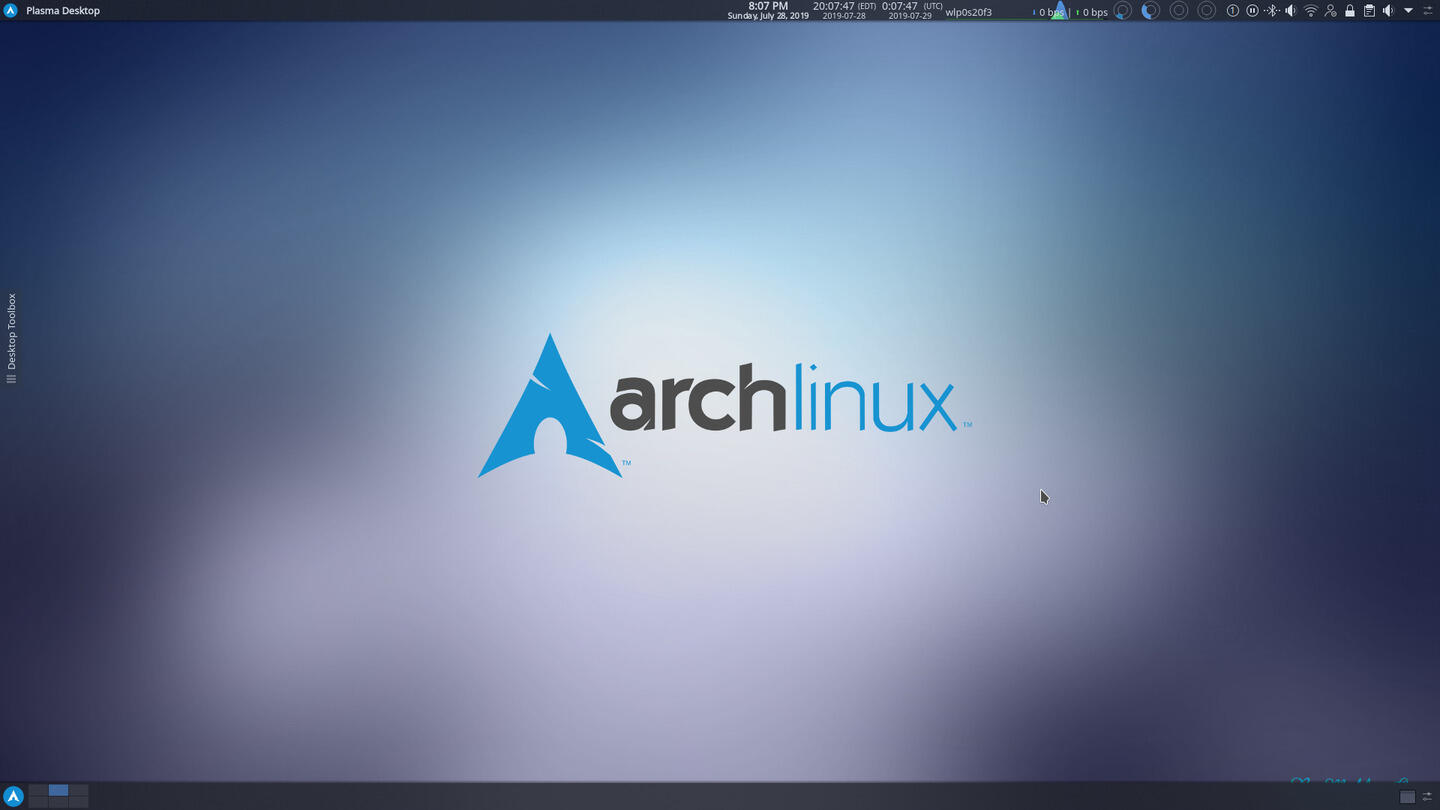This screenshot has width=1440, height=810.
Task: Click the third circular system monitor
Action: [x=1179, y=11]
